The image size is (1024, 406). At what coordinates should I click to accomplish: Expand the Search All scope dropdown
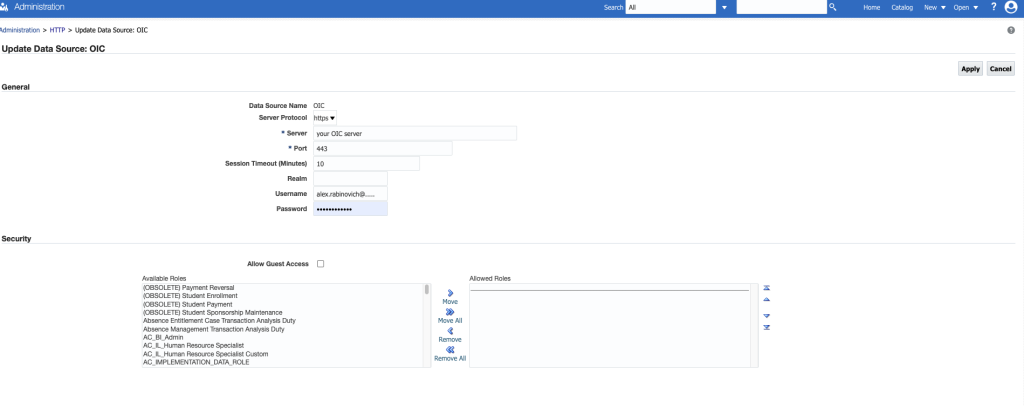pos(725,7)
